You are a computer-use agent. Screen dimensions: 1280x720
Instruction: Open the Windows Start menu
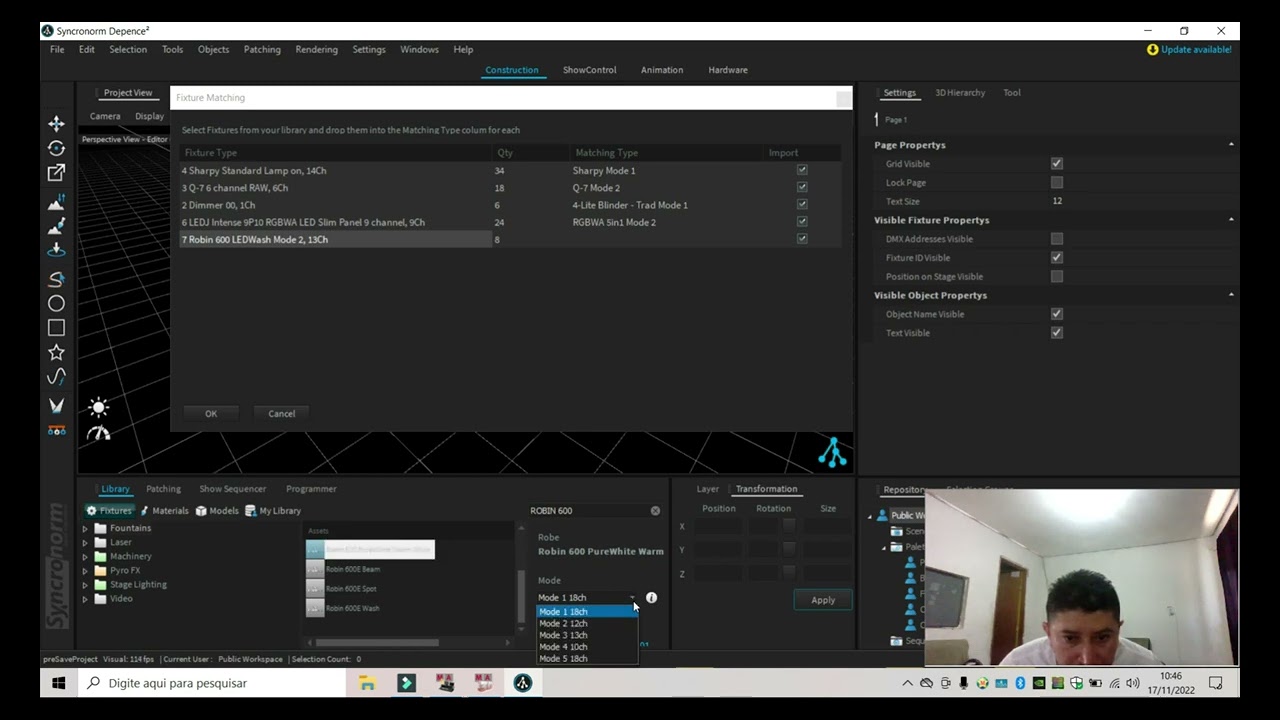point(58,683)
